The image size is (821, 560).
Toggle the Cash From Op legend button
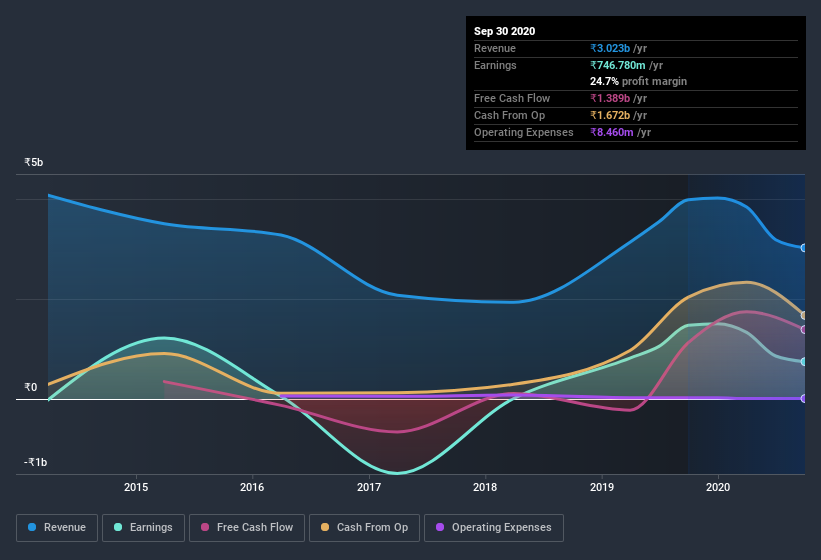(364, 528)
